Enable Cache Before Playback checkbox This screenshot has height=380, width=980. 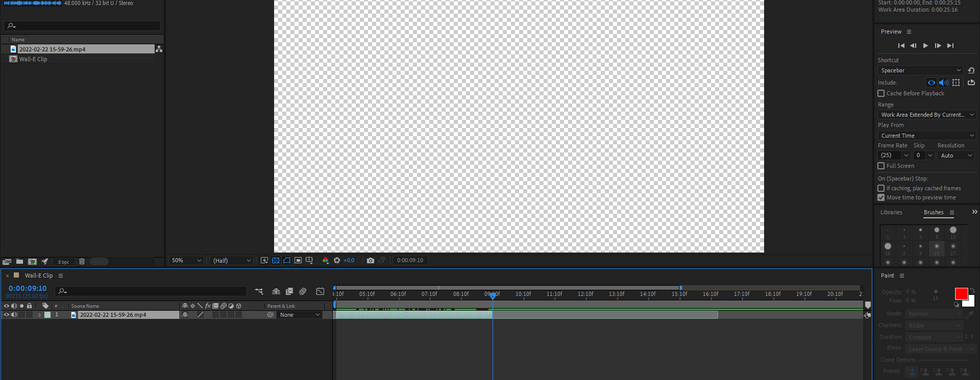point(881,93)
